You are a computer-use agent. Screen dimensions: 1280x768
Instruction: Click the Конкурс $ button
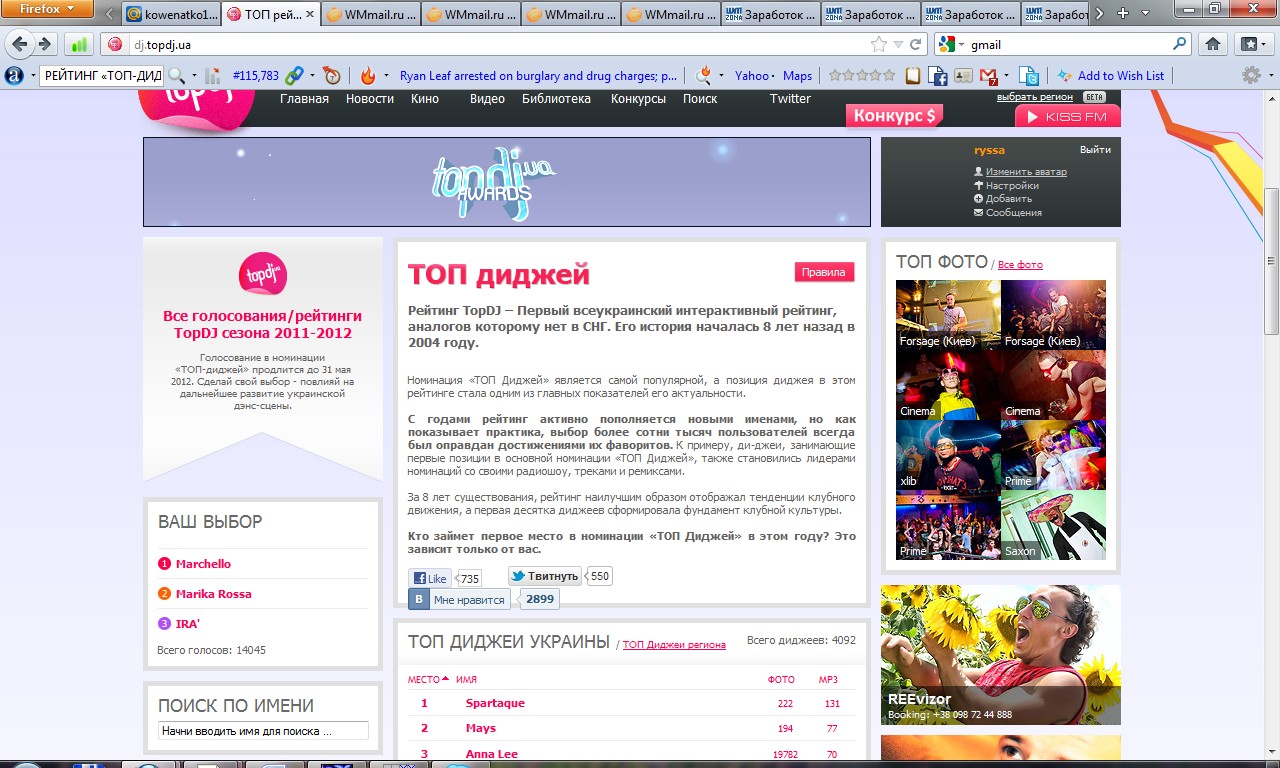(x=895, y=116)
